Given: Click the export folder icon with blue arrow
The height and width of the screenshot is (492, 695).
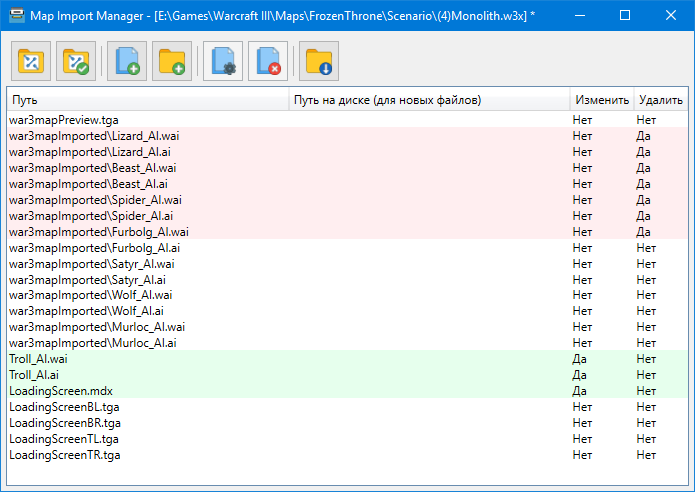Looking at the screenshot, I should tap(319, 61).
